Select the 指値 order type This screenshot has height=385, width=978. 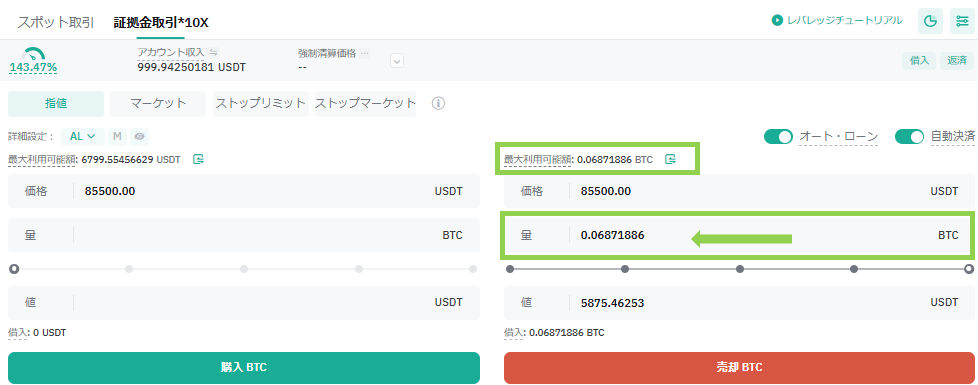(x=56, y=104)
